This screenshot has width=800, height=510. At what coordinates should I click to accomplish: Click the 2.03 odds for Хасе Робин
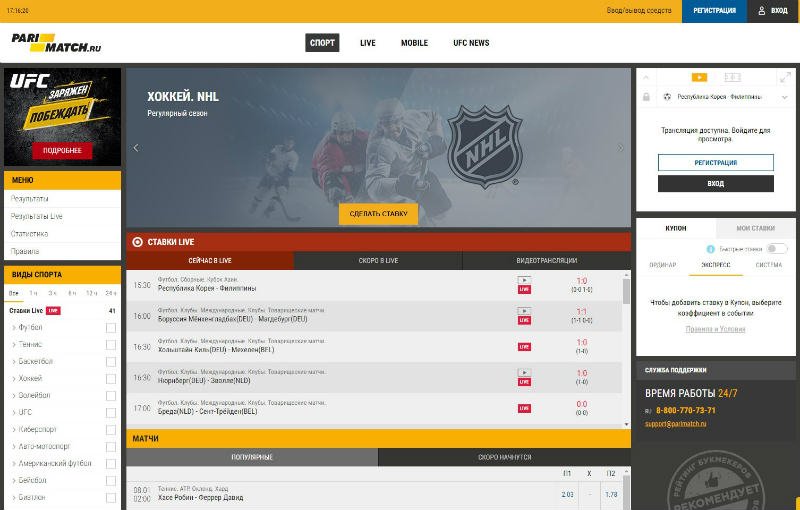point(567,494)
